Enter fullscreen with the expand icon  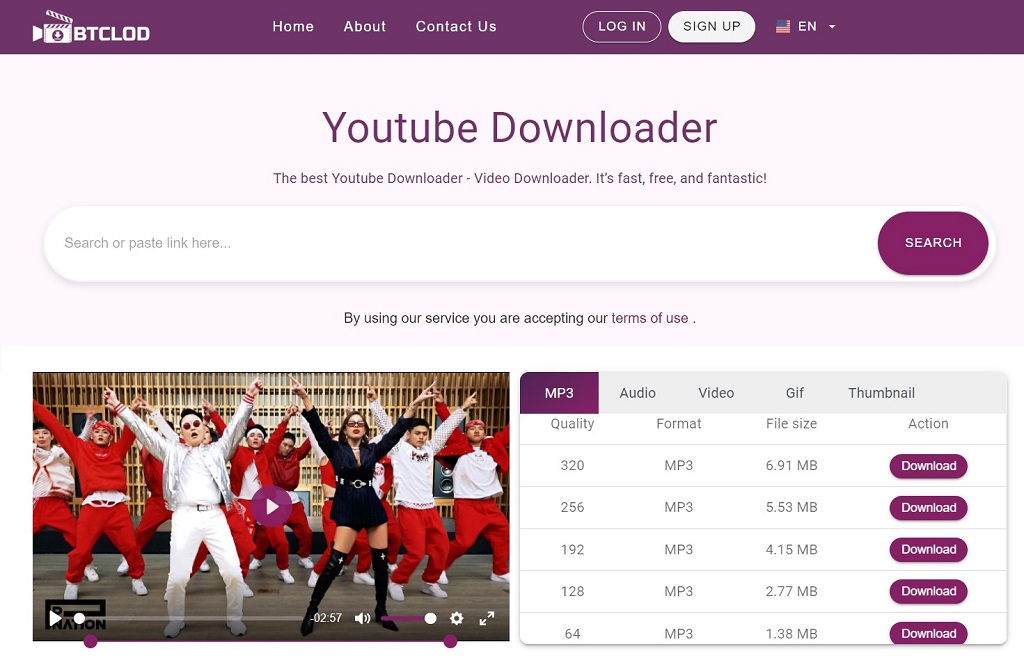click(x=487, y=618)
